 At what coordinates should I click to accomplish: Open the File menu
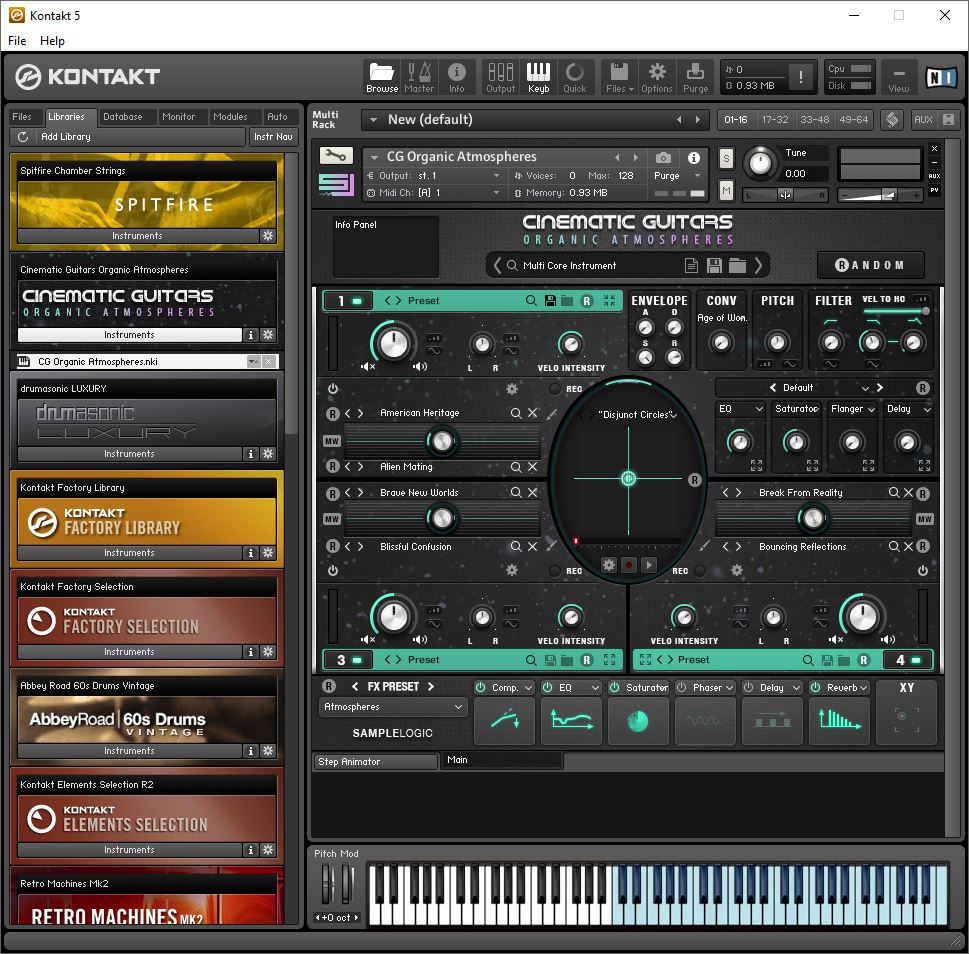coord(17,41)
